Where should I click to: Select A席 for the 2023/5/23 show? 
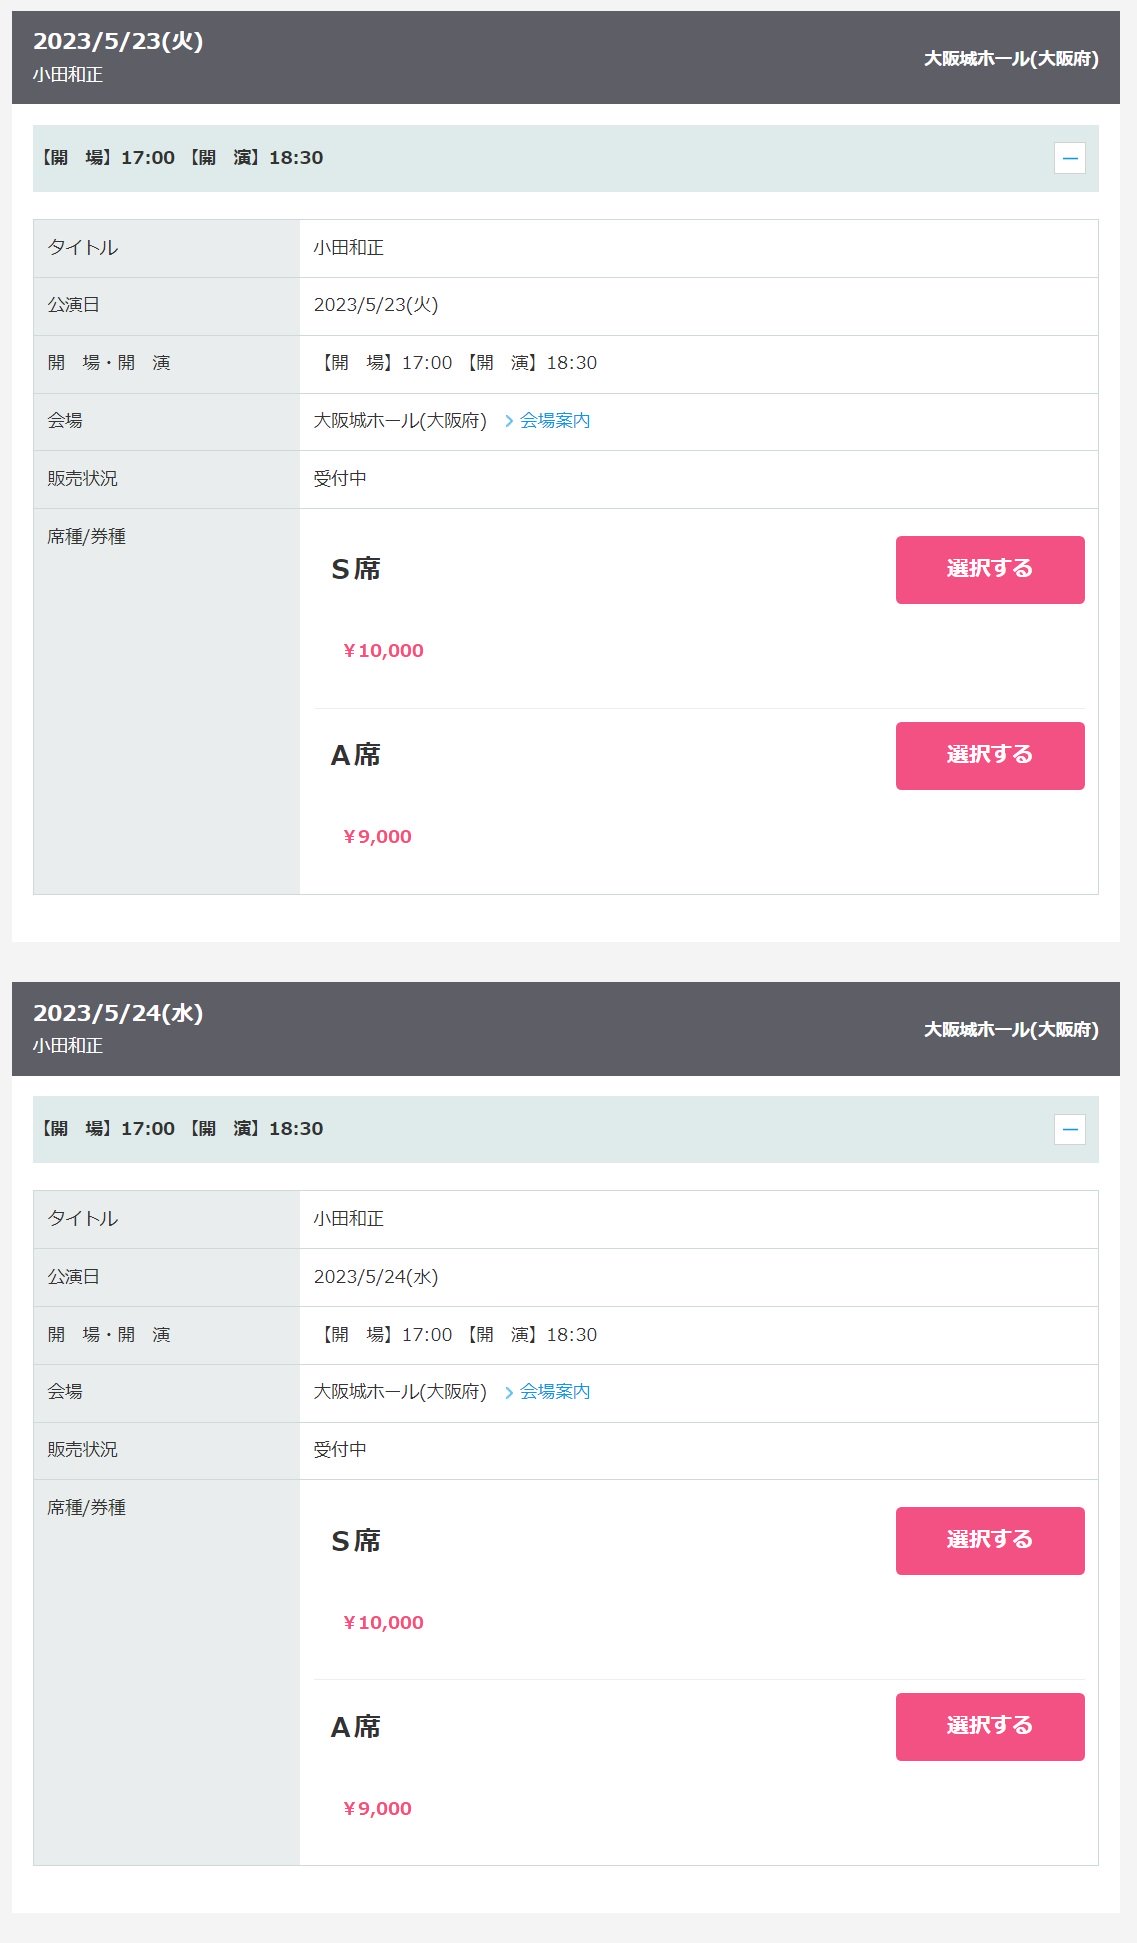[990, 756]
